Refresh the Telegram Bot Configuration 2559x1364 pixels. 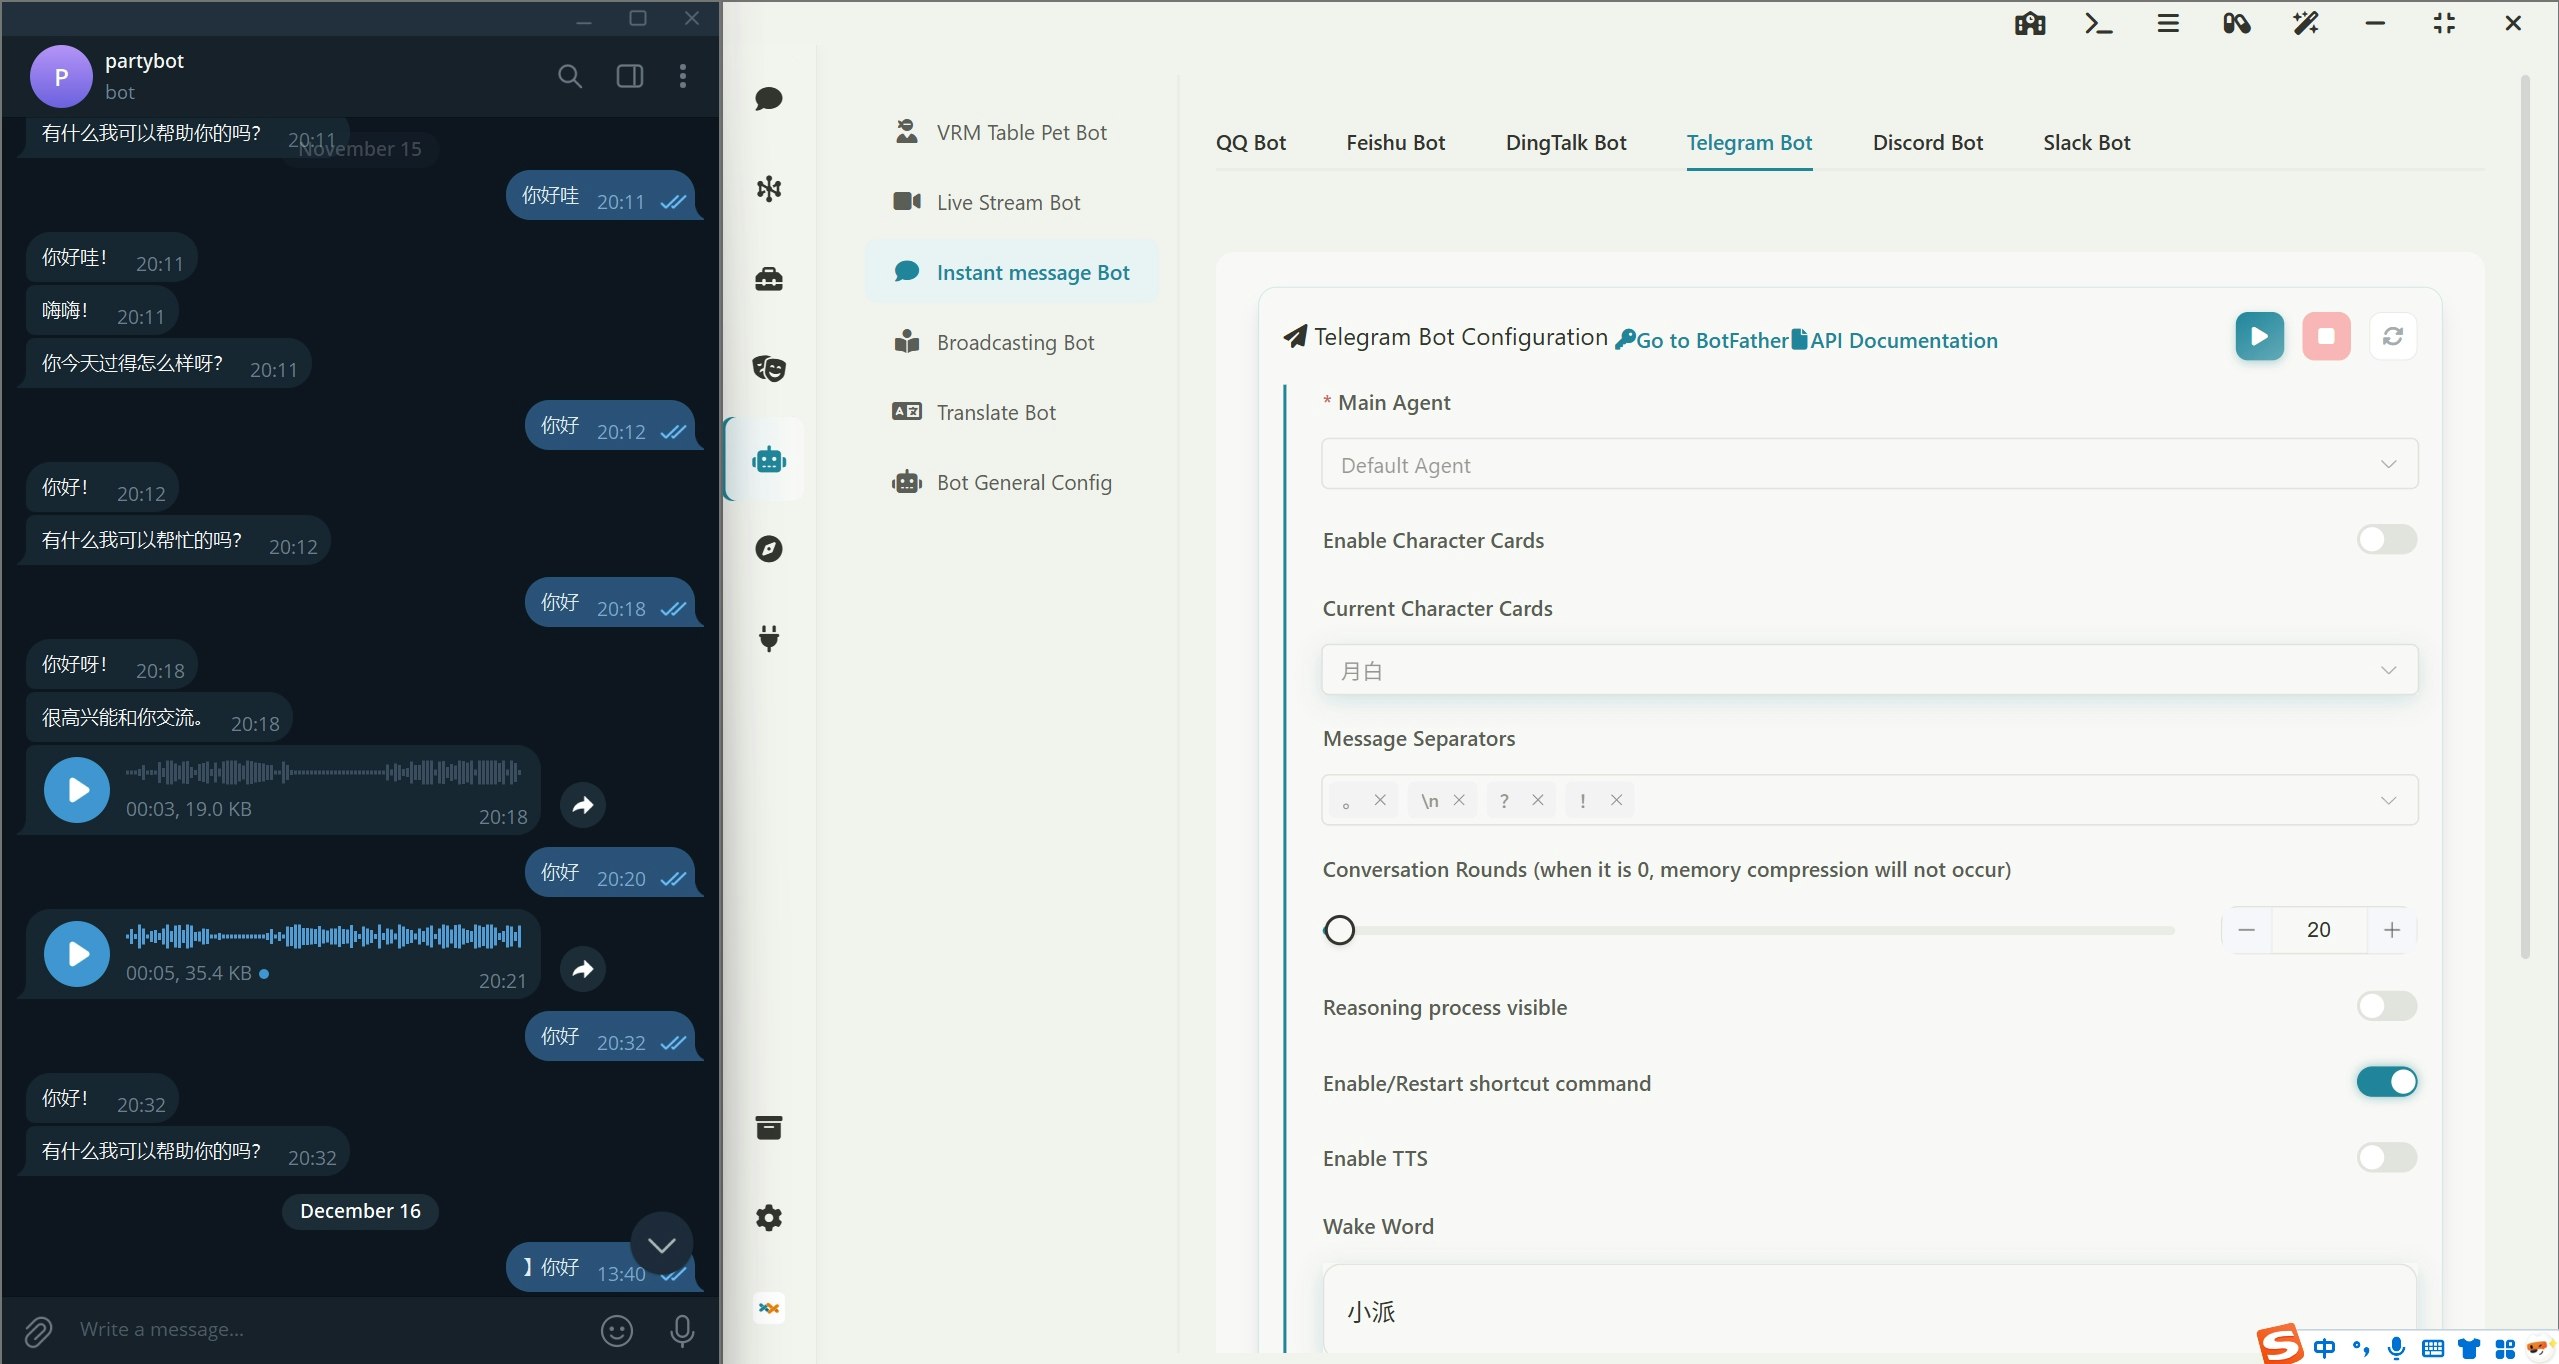click(2392, 336)
